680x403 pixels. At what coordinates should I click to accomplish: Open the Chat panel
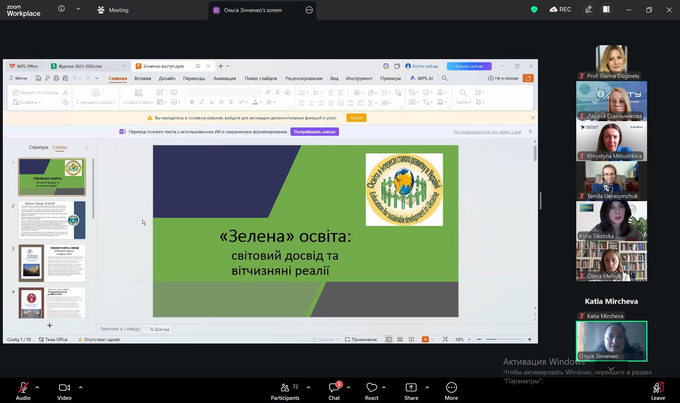(334, 388)
